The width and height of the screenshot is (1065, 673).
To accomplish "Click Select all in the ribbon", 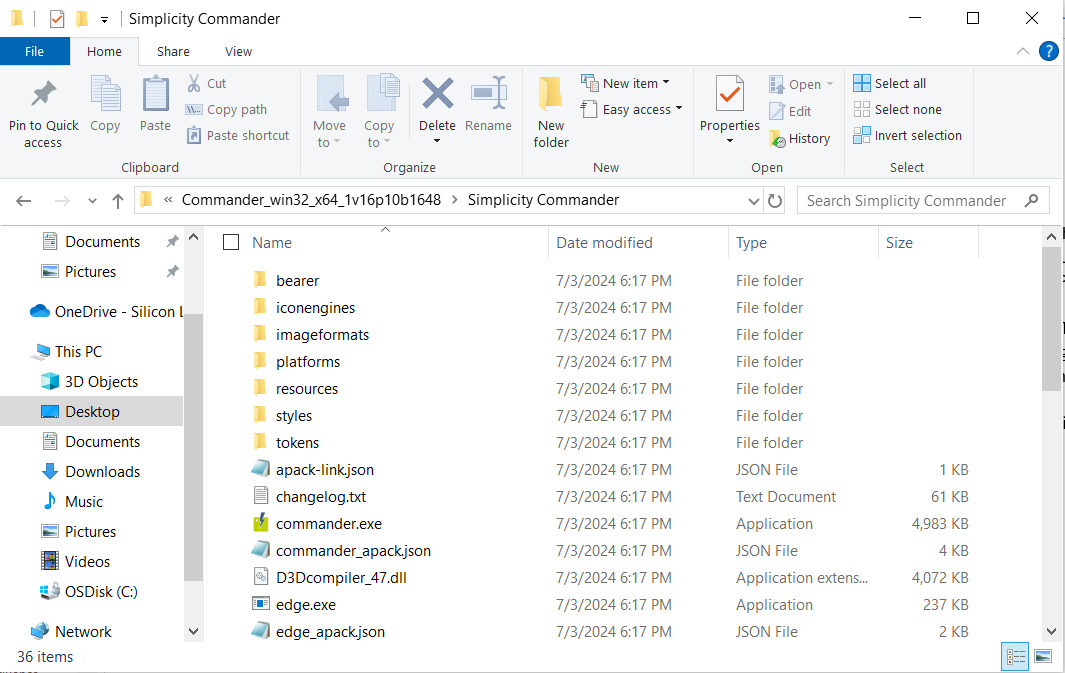I will coord(890,84).
